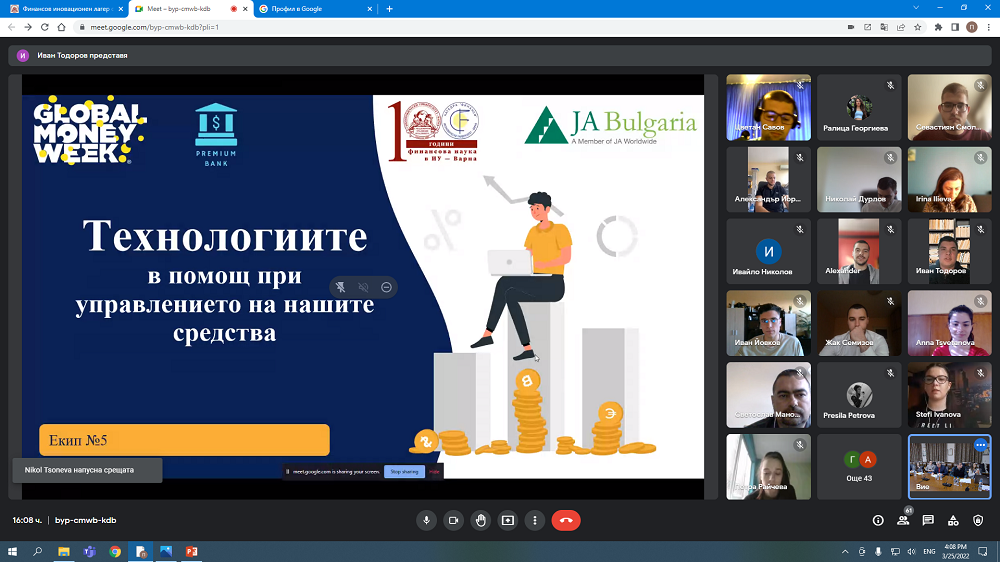Click the translate page icon
This screenshot has width=1000, height=562.
[884, 27]
